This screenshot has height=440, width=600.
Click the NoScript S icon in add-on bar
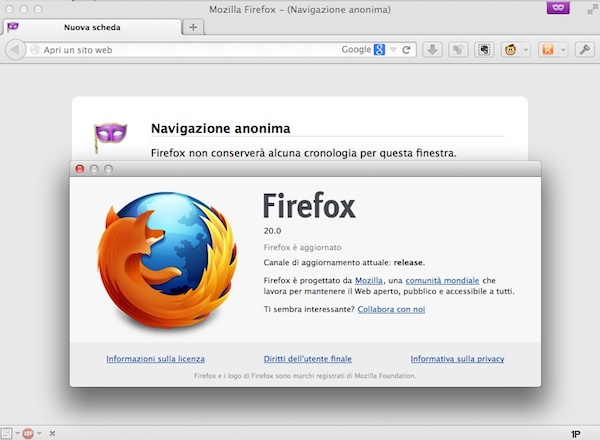tap(7, 433)
